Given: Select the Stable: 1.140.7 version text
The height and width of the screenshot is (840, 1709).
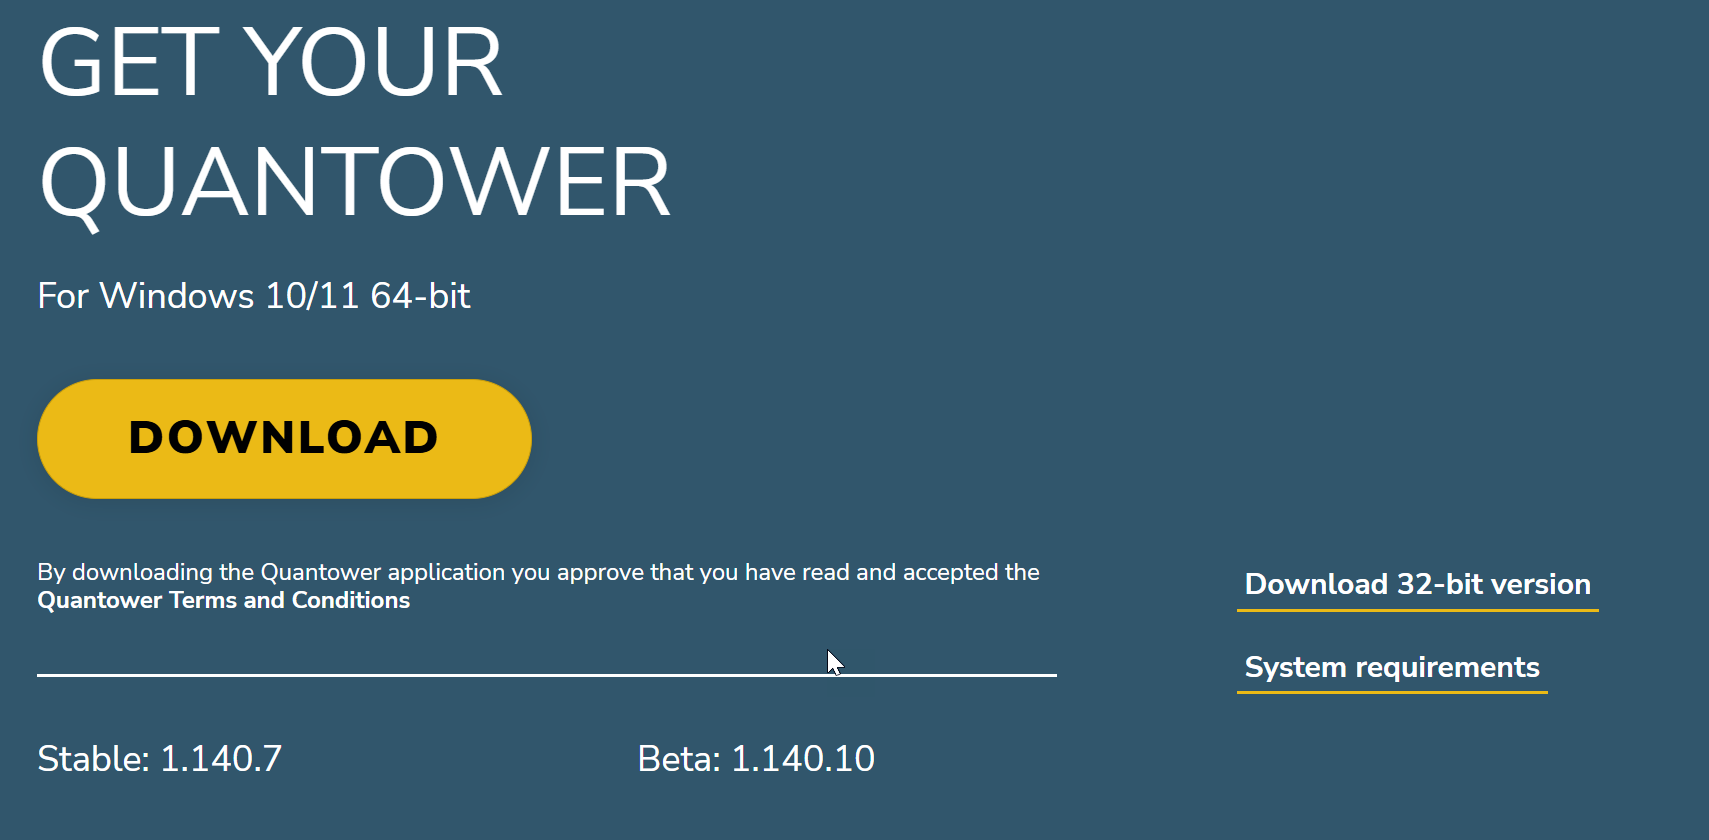Looking at the screenshot, I should click(160, 758).
